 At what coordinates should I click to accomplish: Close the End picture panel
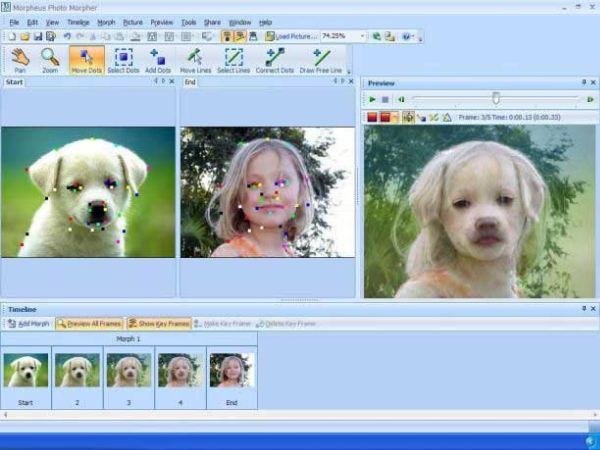[x=351, y=81]
